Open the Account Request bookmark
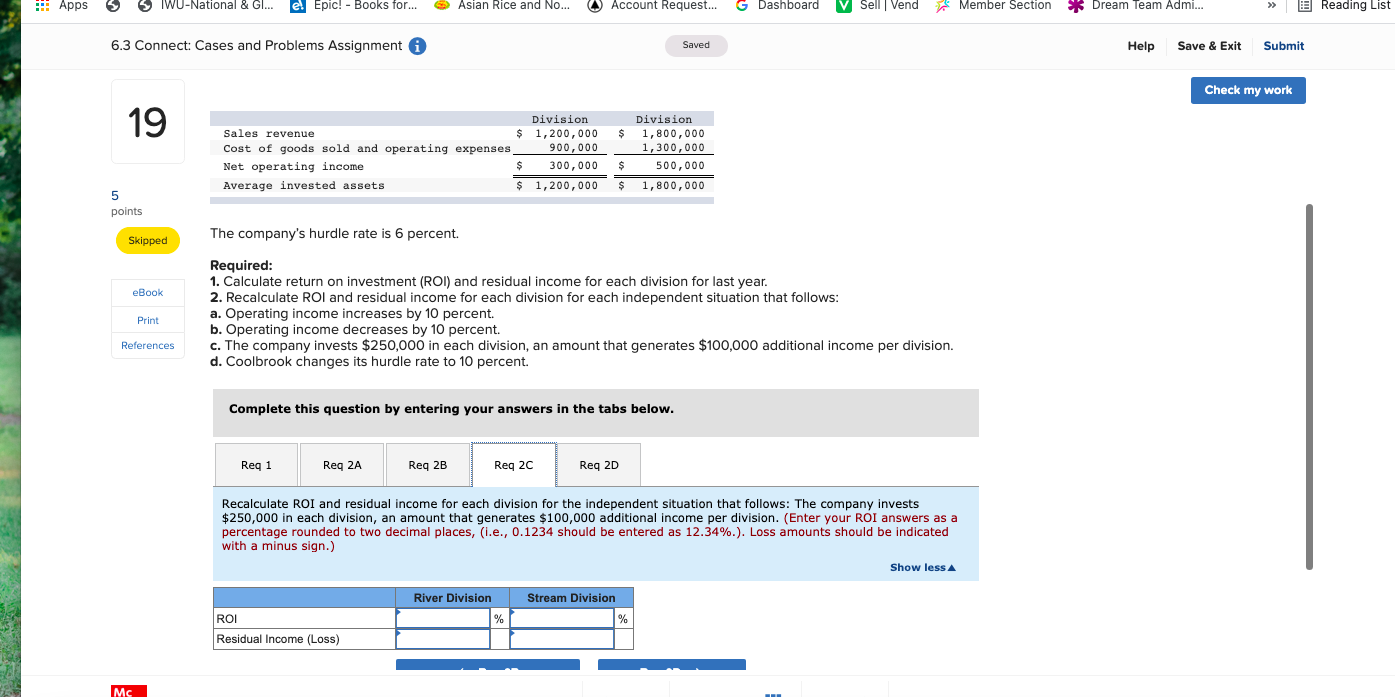1395x697 pixels. coord(652,7)
